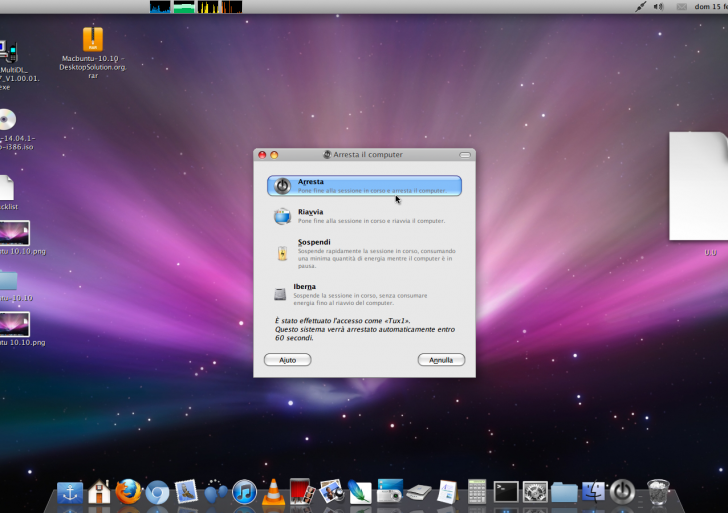Open Chromium browser from the dock
This screenshot has height=513, width=728.
[156, 491]
